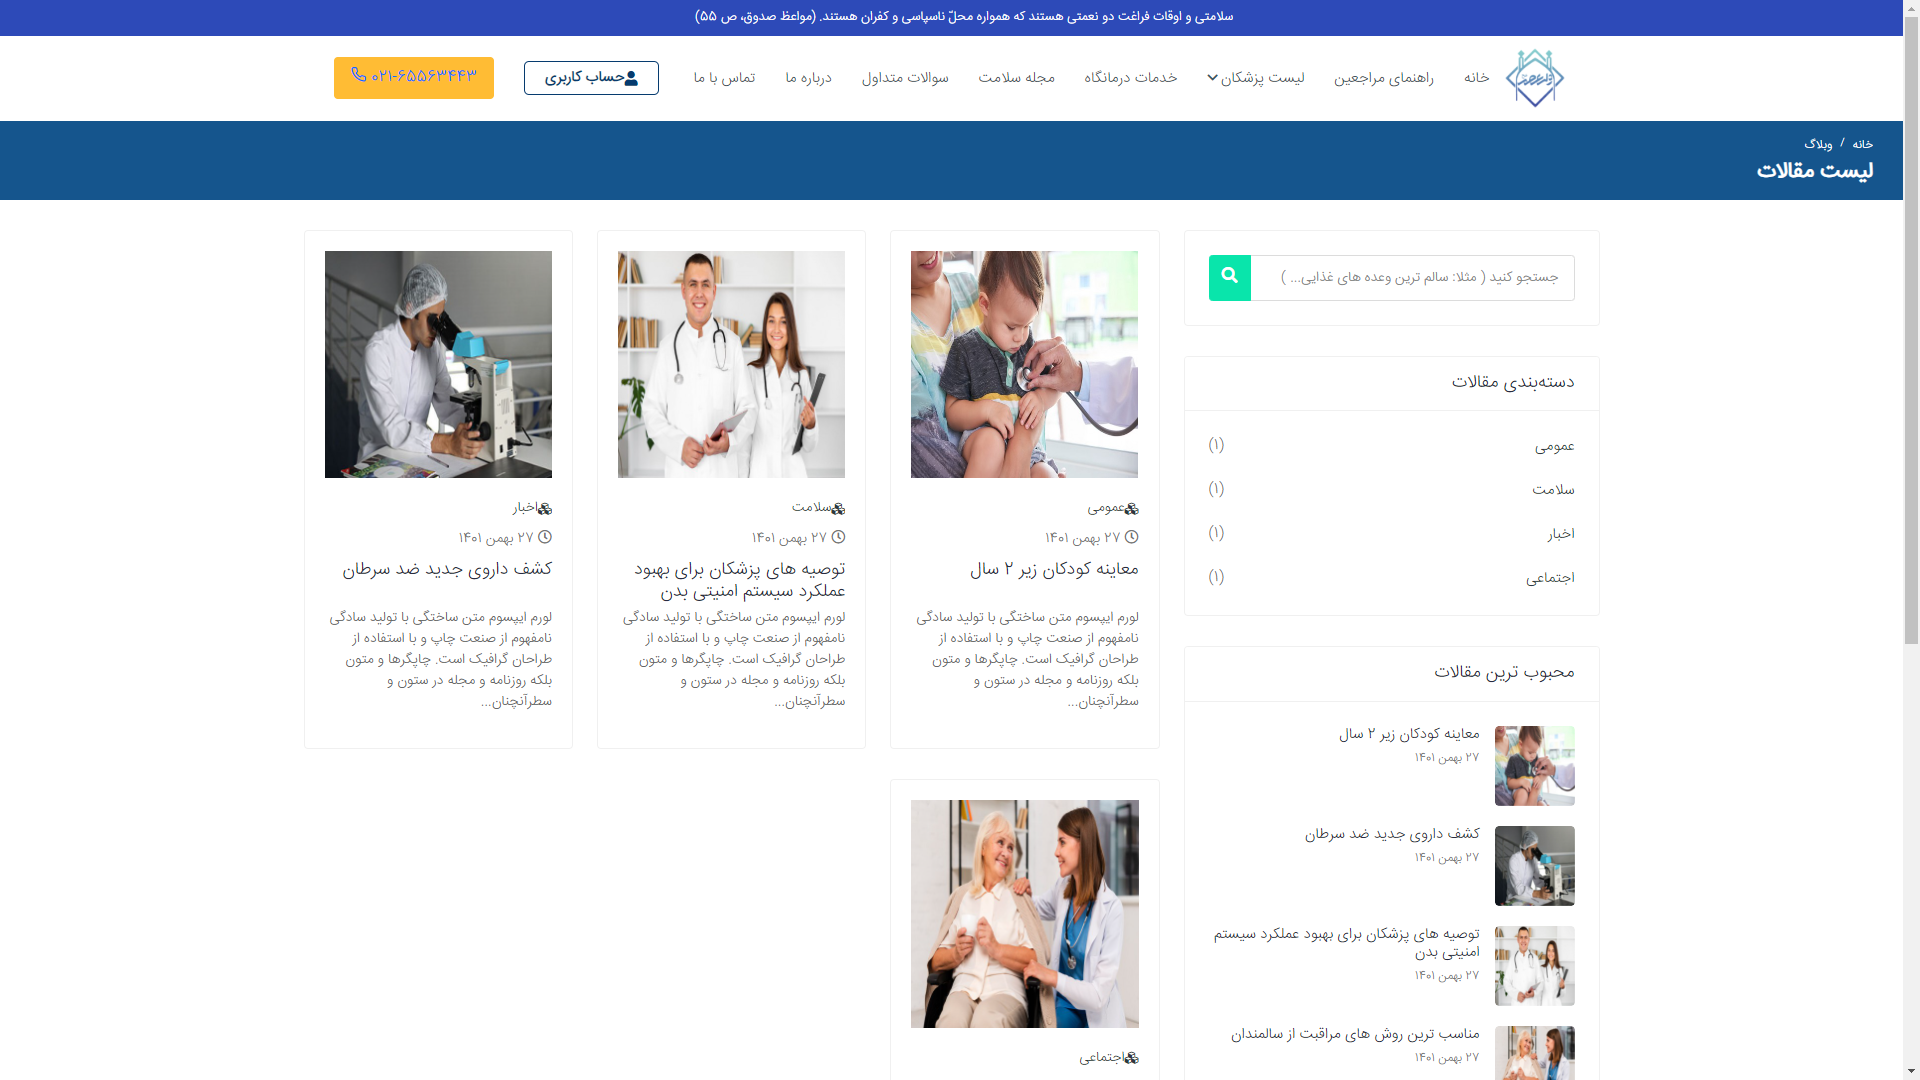Click the microscope researcher card image

click(438, 364)
